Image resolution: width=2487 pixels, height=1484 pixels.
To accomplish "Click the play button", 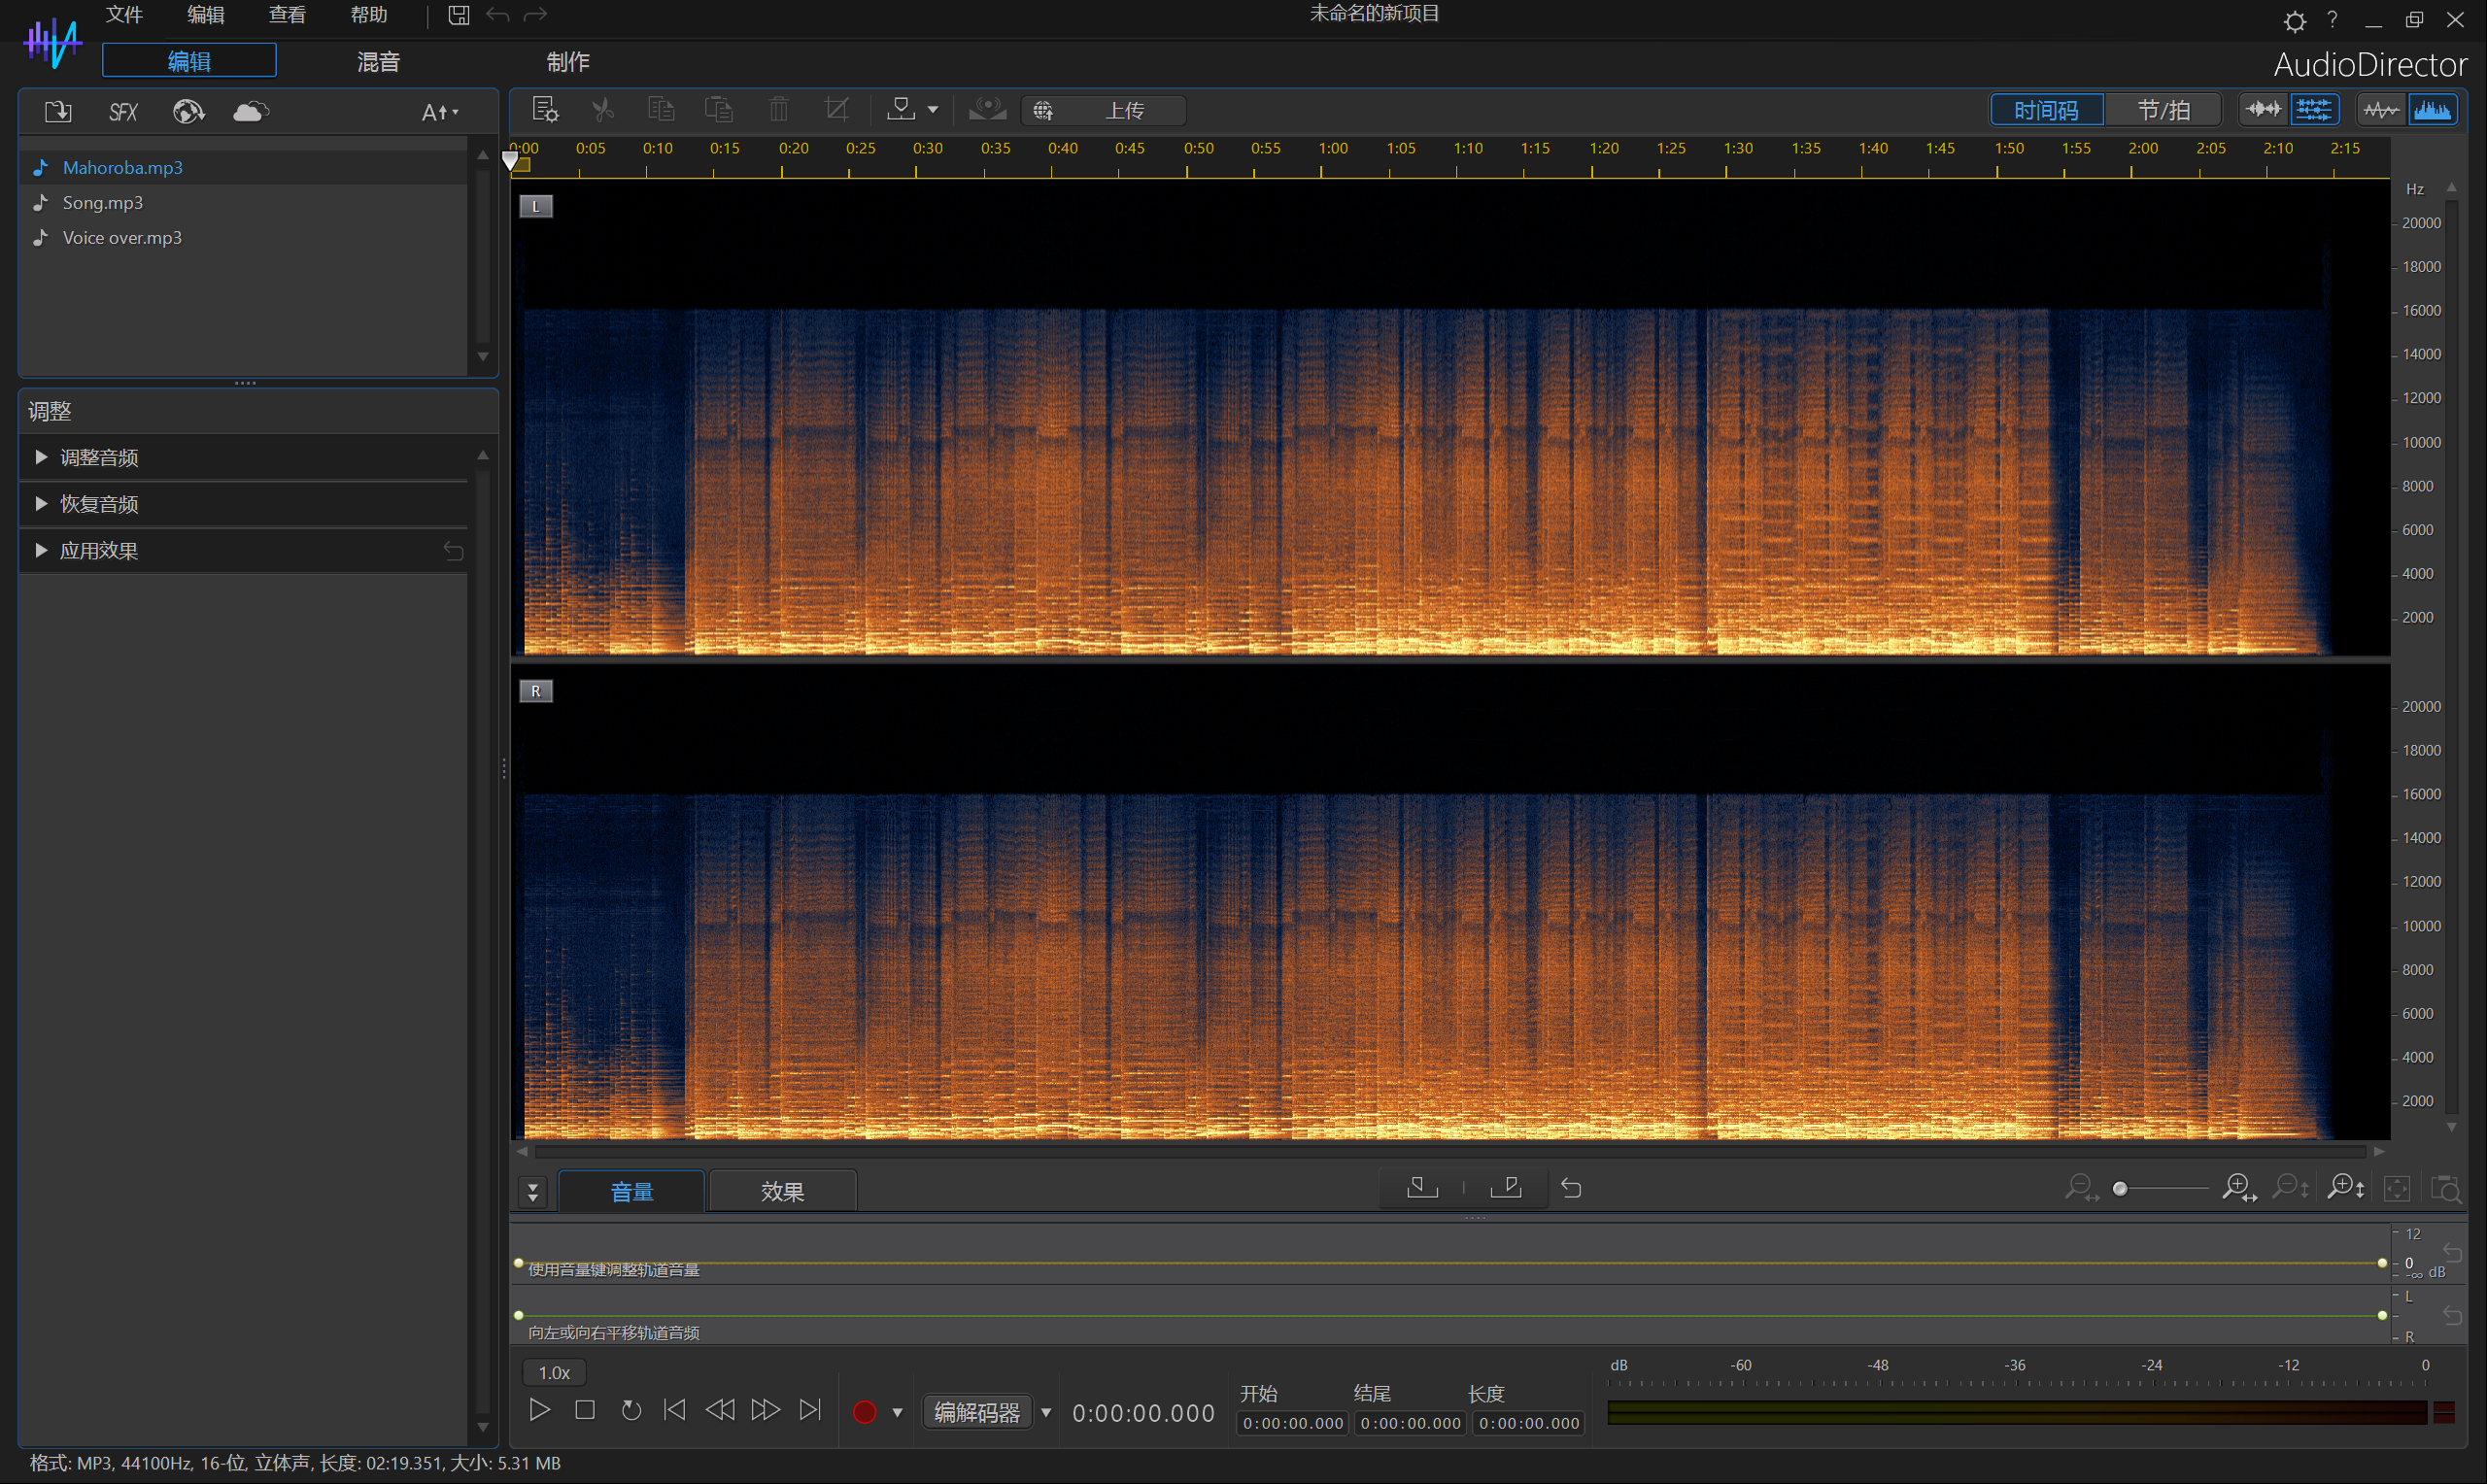I will pyautogui.click(x=539, y=1410).
